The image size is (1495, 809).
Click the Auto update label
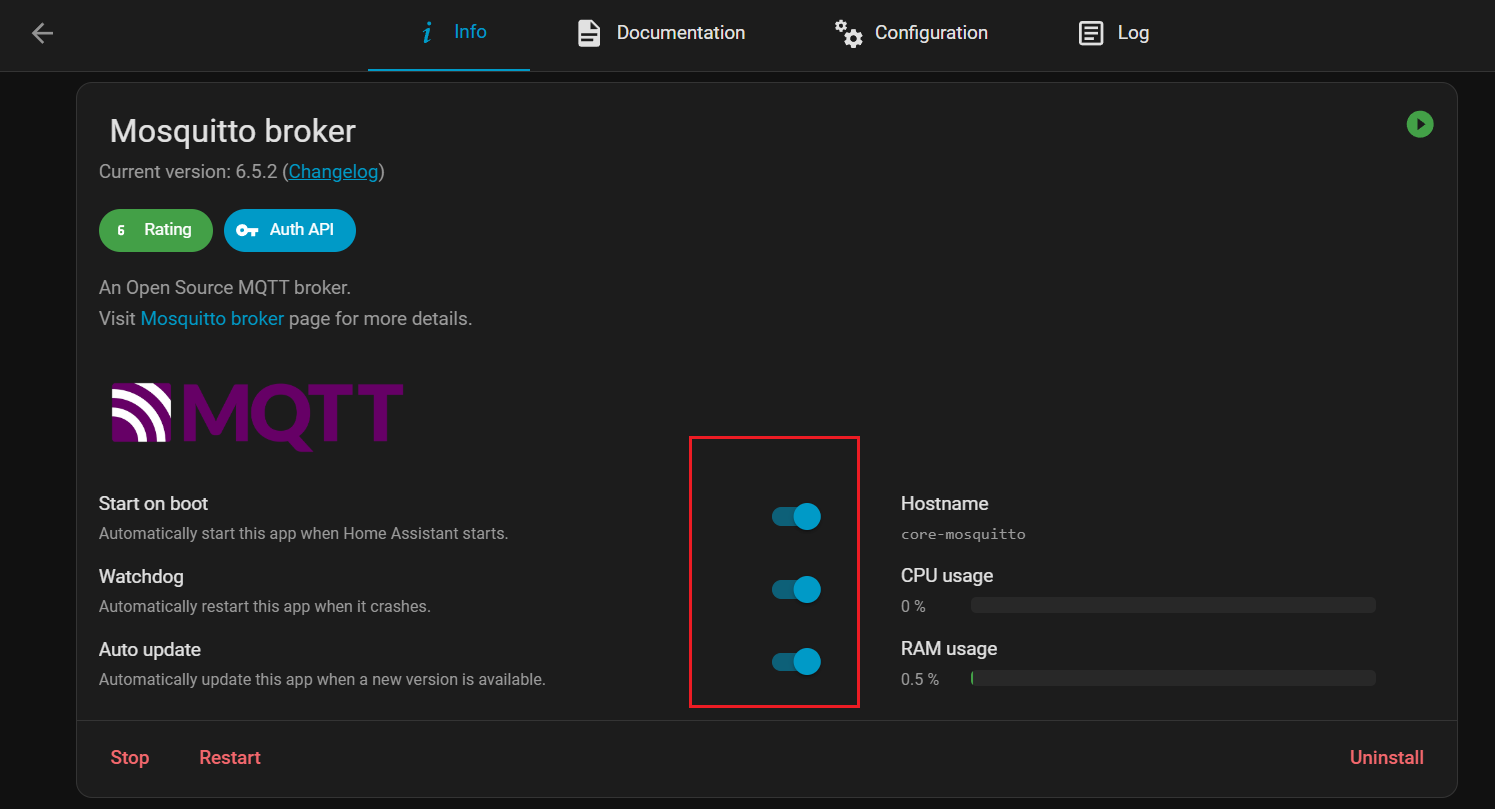150,650
